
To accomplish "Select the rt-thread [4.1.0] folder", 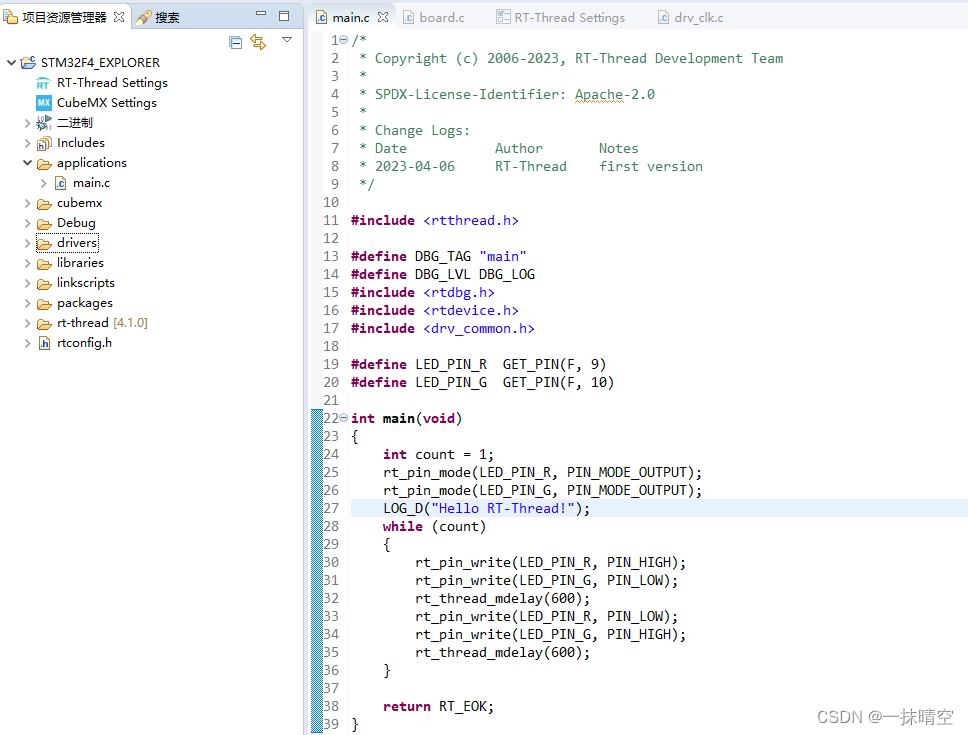I will pos(102,323).
